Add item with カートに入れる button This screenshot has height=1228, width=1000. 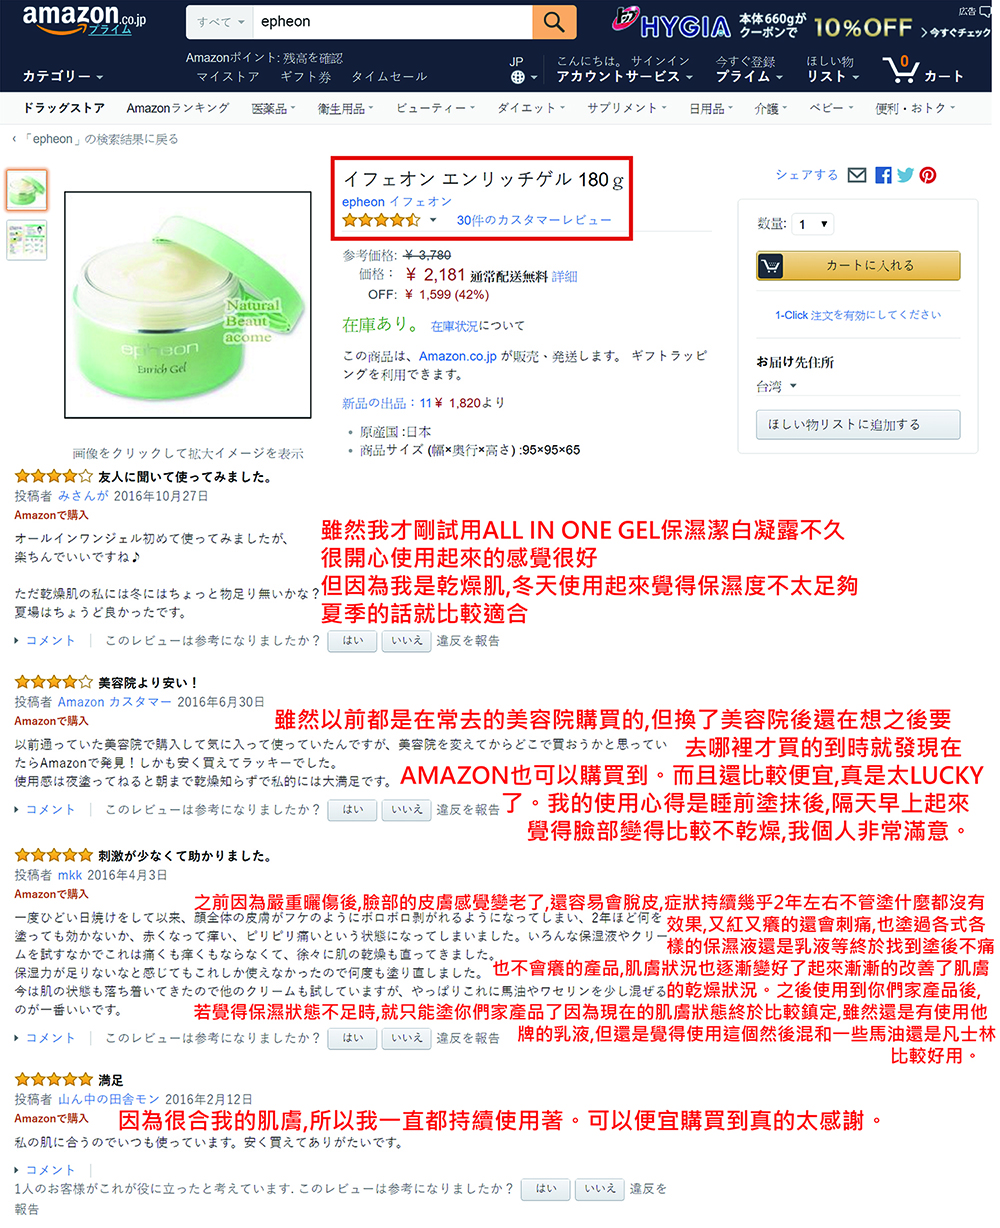click(x=858, y=266)
